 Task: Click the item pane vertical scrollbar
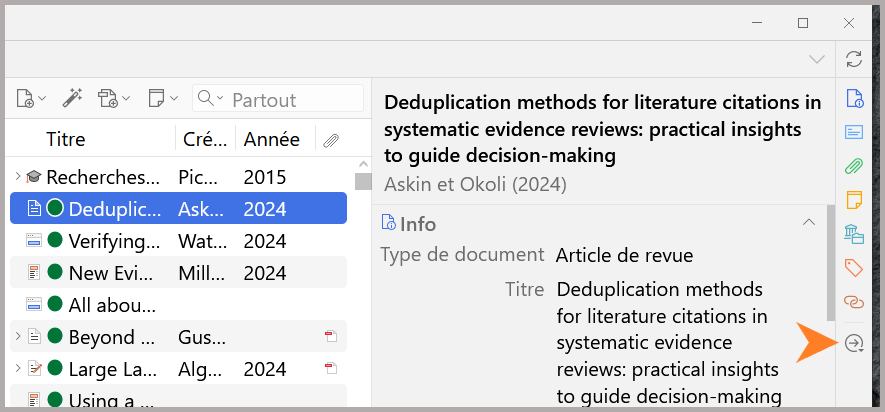(x=831, y=262)
